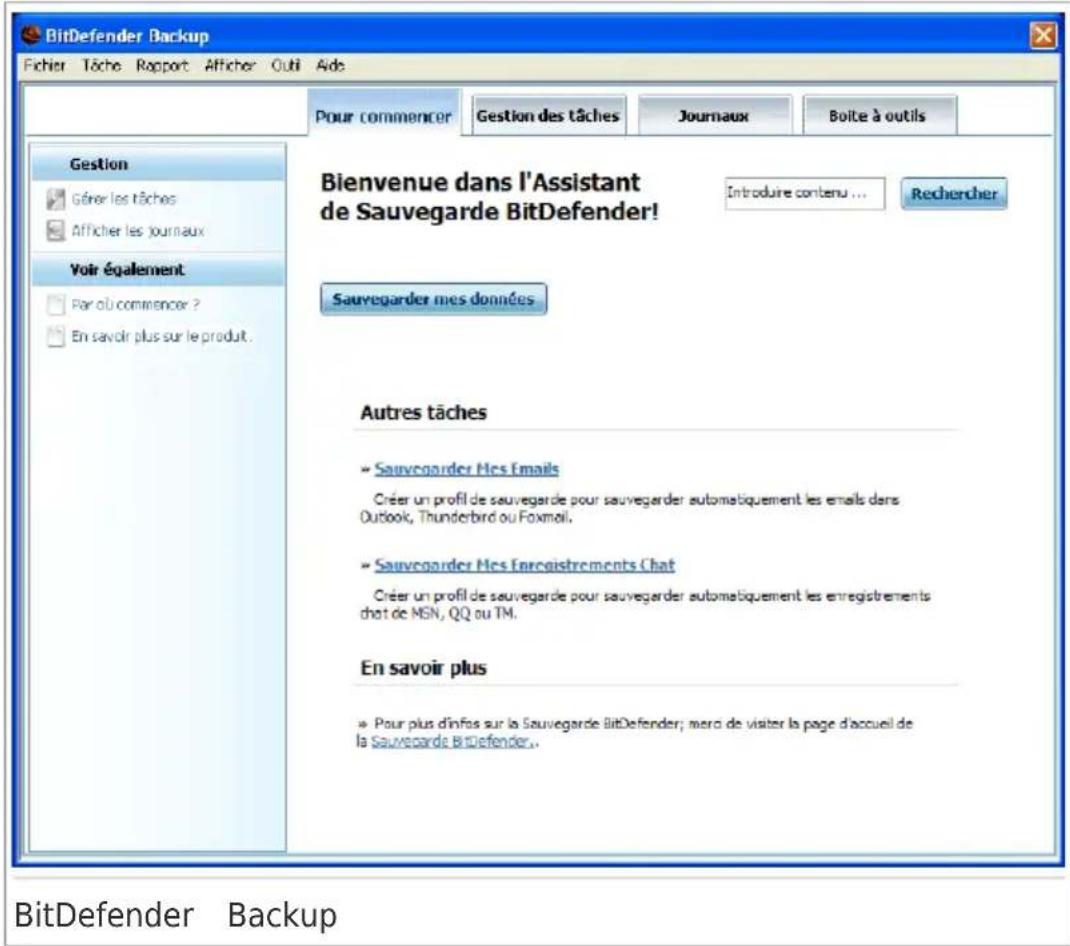Open En savoir plus sur le produit entry
The image size is (1070, 946).
160,336
